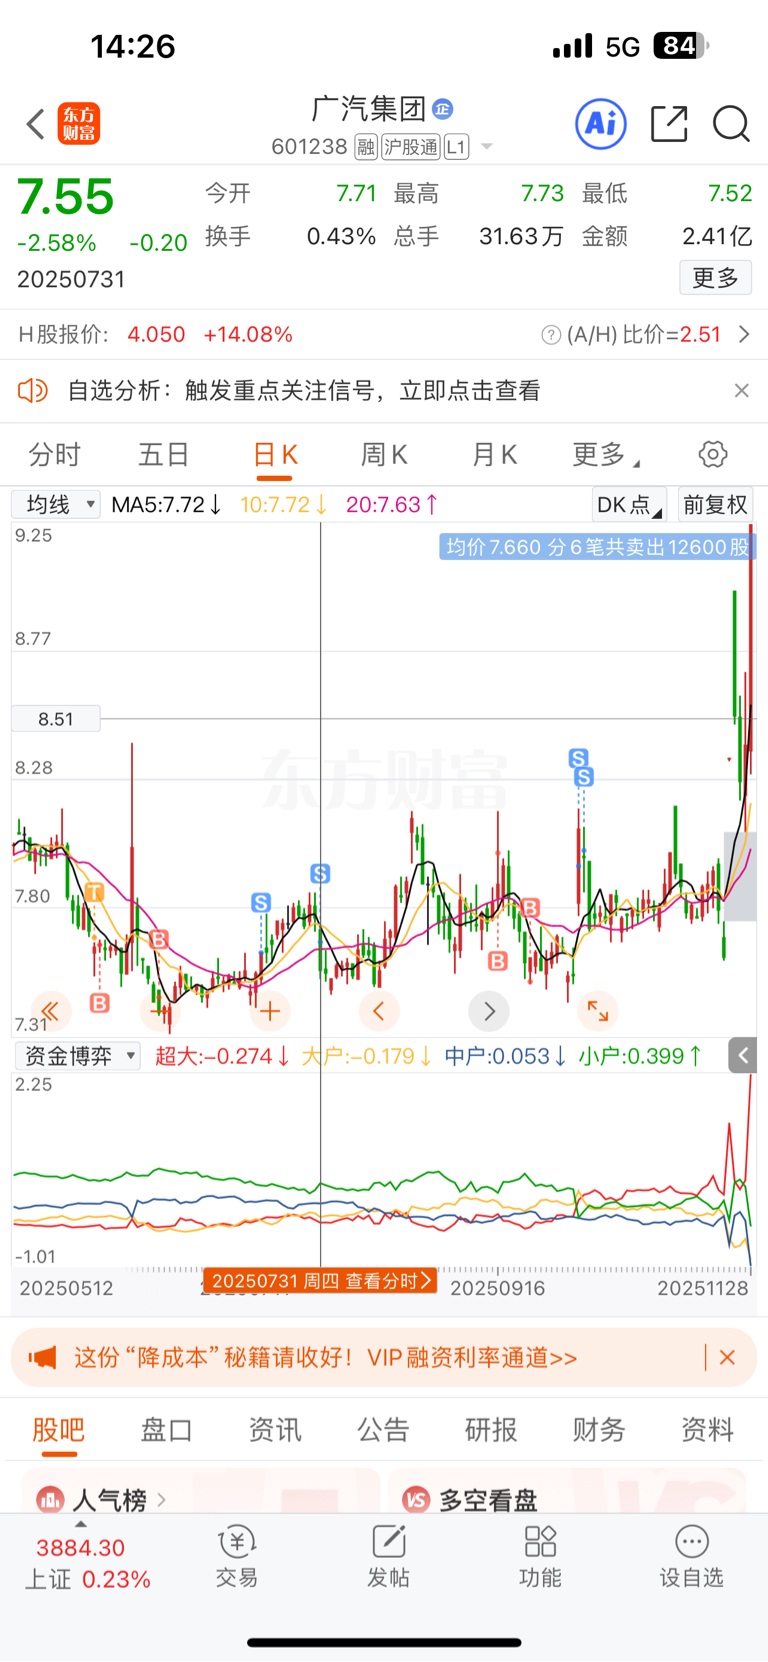The height and width of the screenshot is (1662, 768).
Task: Collapse the side panel arrow tab
Action: point(742,1055)
